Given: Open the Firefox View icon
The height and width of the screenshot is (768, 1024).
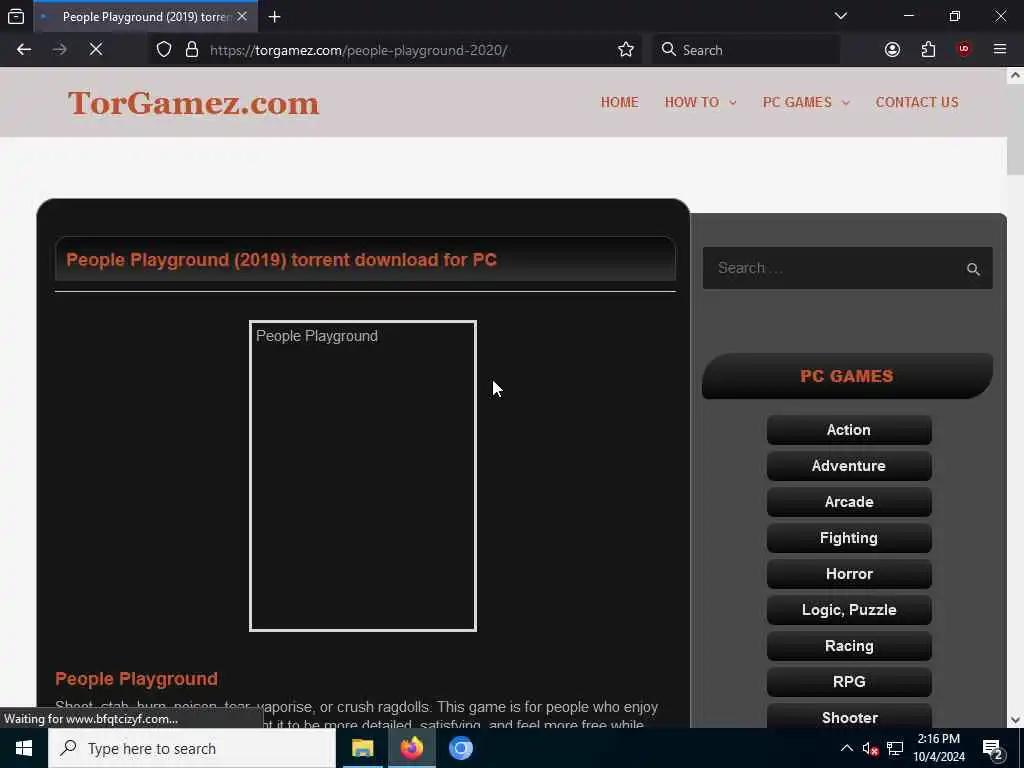Looking at the screenshot, I should point(16,16).
